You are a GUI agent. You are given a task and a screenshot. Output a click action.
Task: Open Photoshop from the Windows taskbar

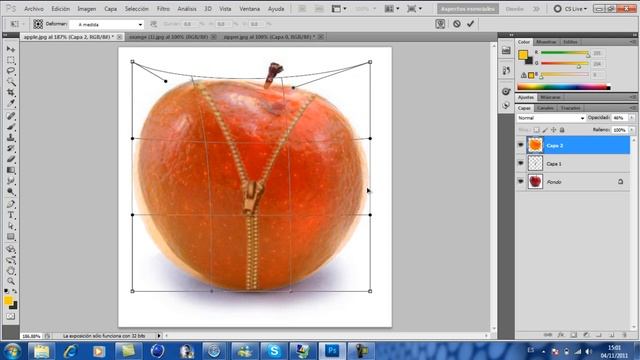[332, 351]
